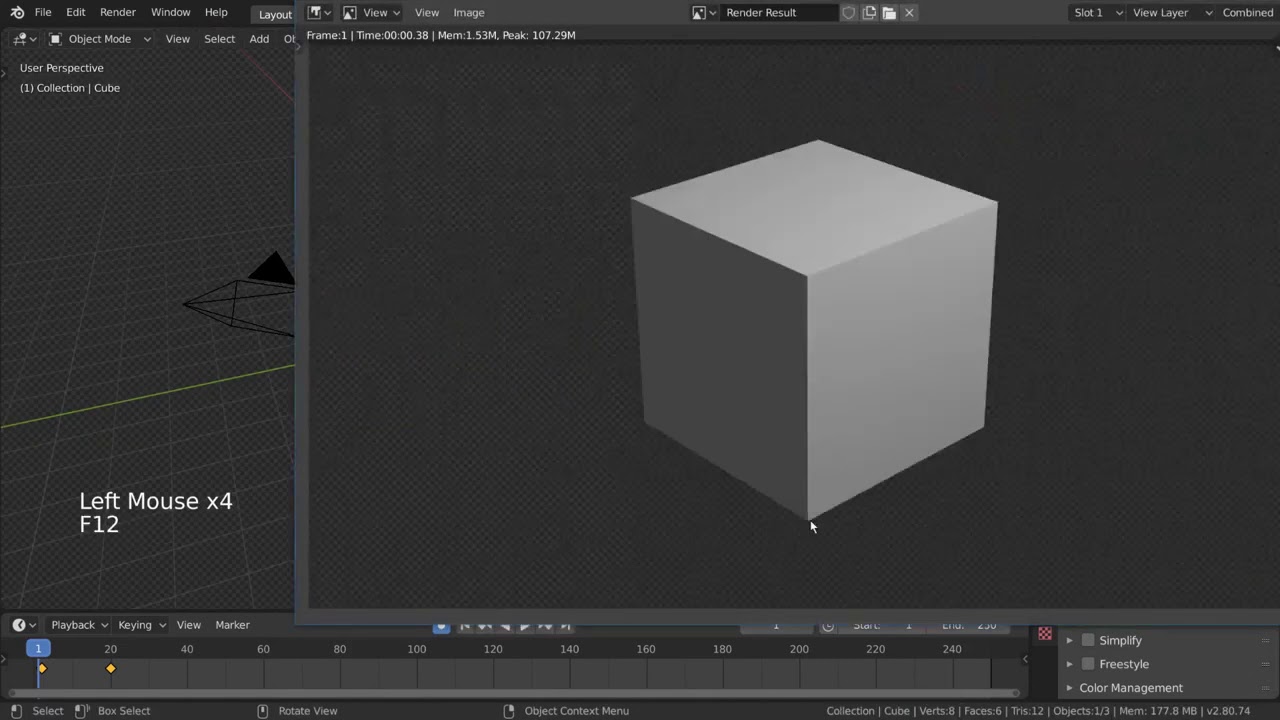The width and height of the screenshot is (1280, 720).
Task: Unlink the Render Result image with X
Action: (909, 12)
